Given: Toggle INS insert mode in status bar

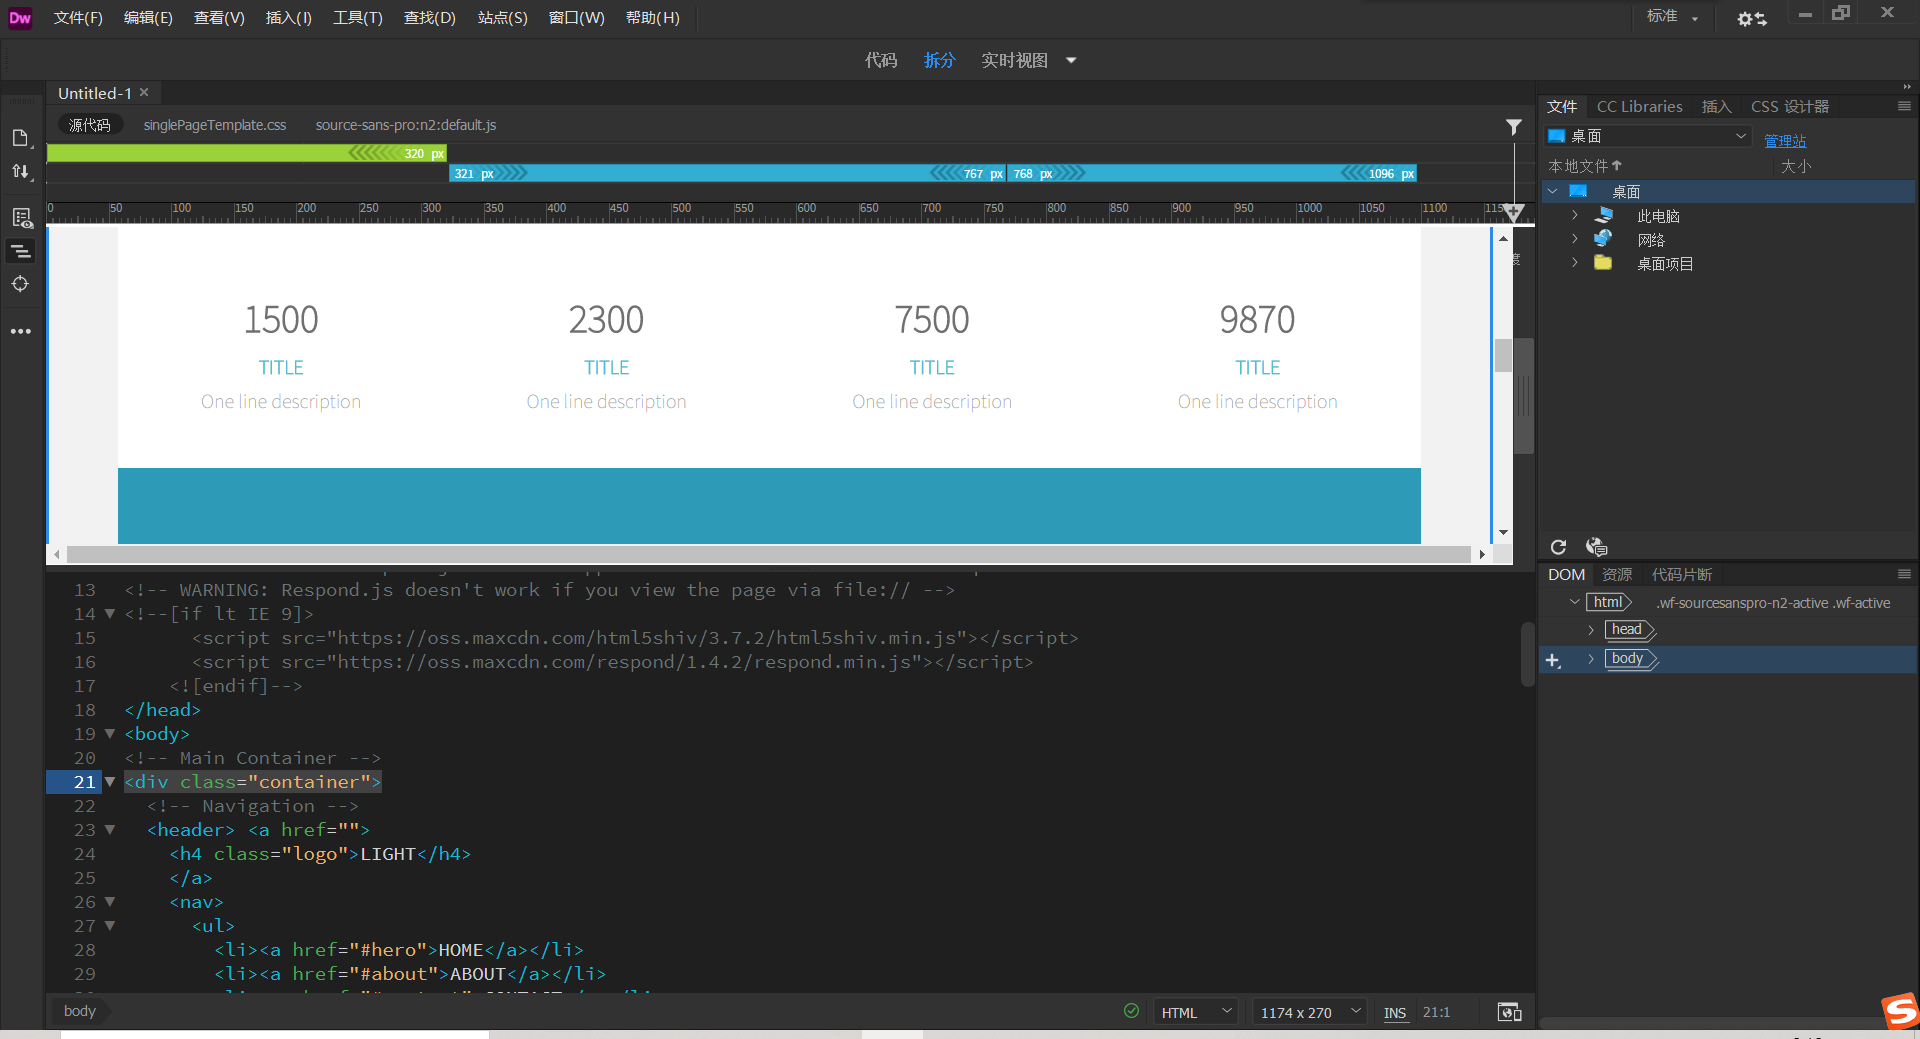Looking at the screenshot, I should click(x=1395, y=1013).
